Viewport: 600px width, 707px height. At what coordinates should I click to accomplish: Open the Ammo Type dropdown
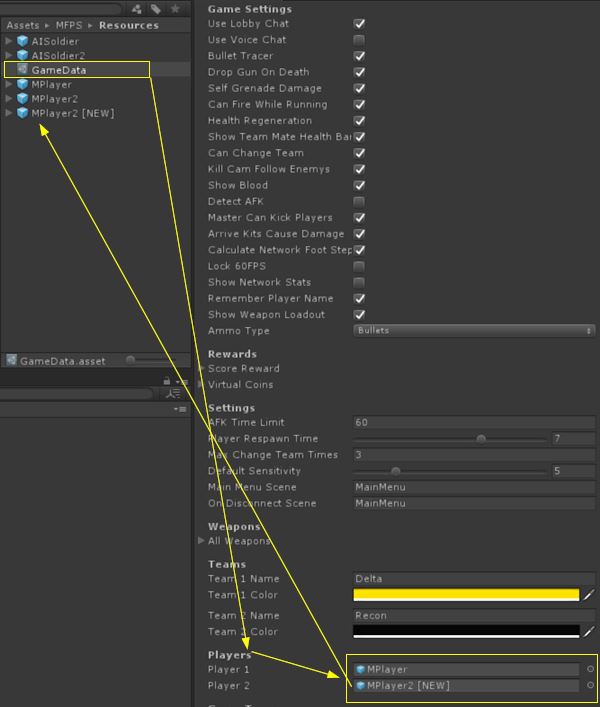click(473, 330)
